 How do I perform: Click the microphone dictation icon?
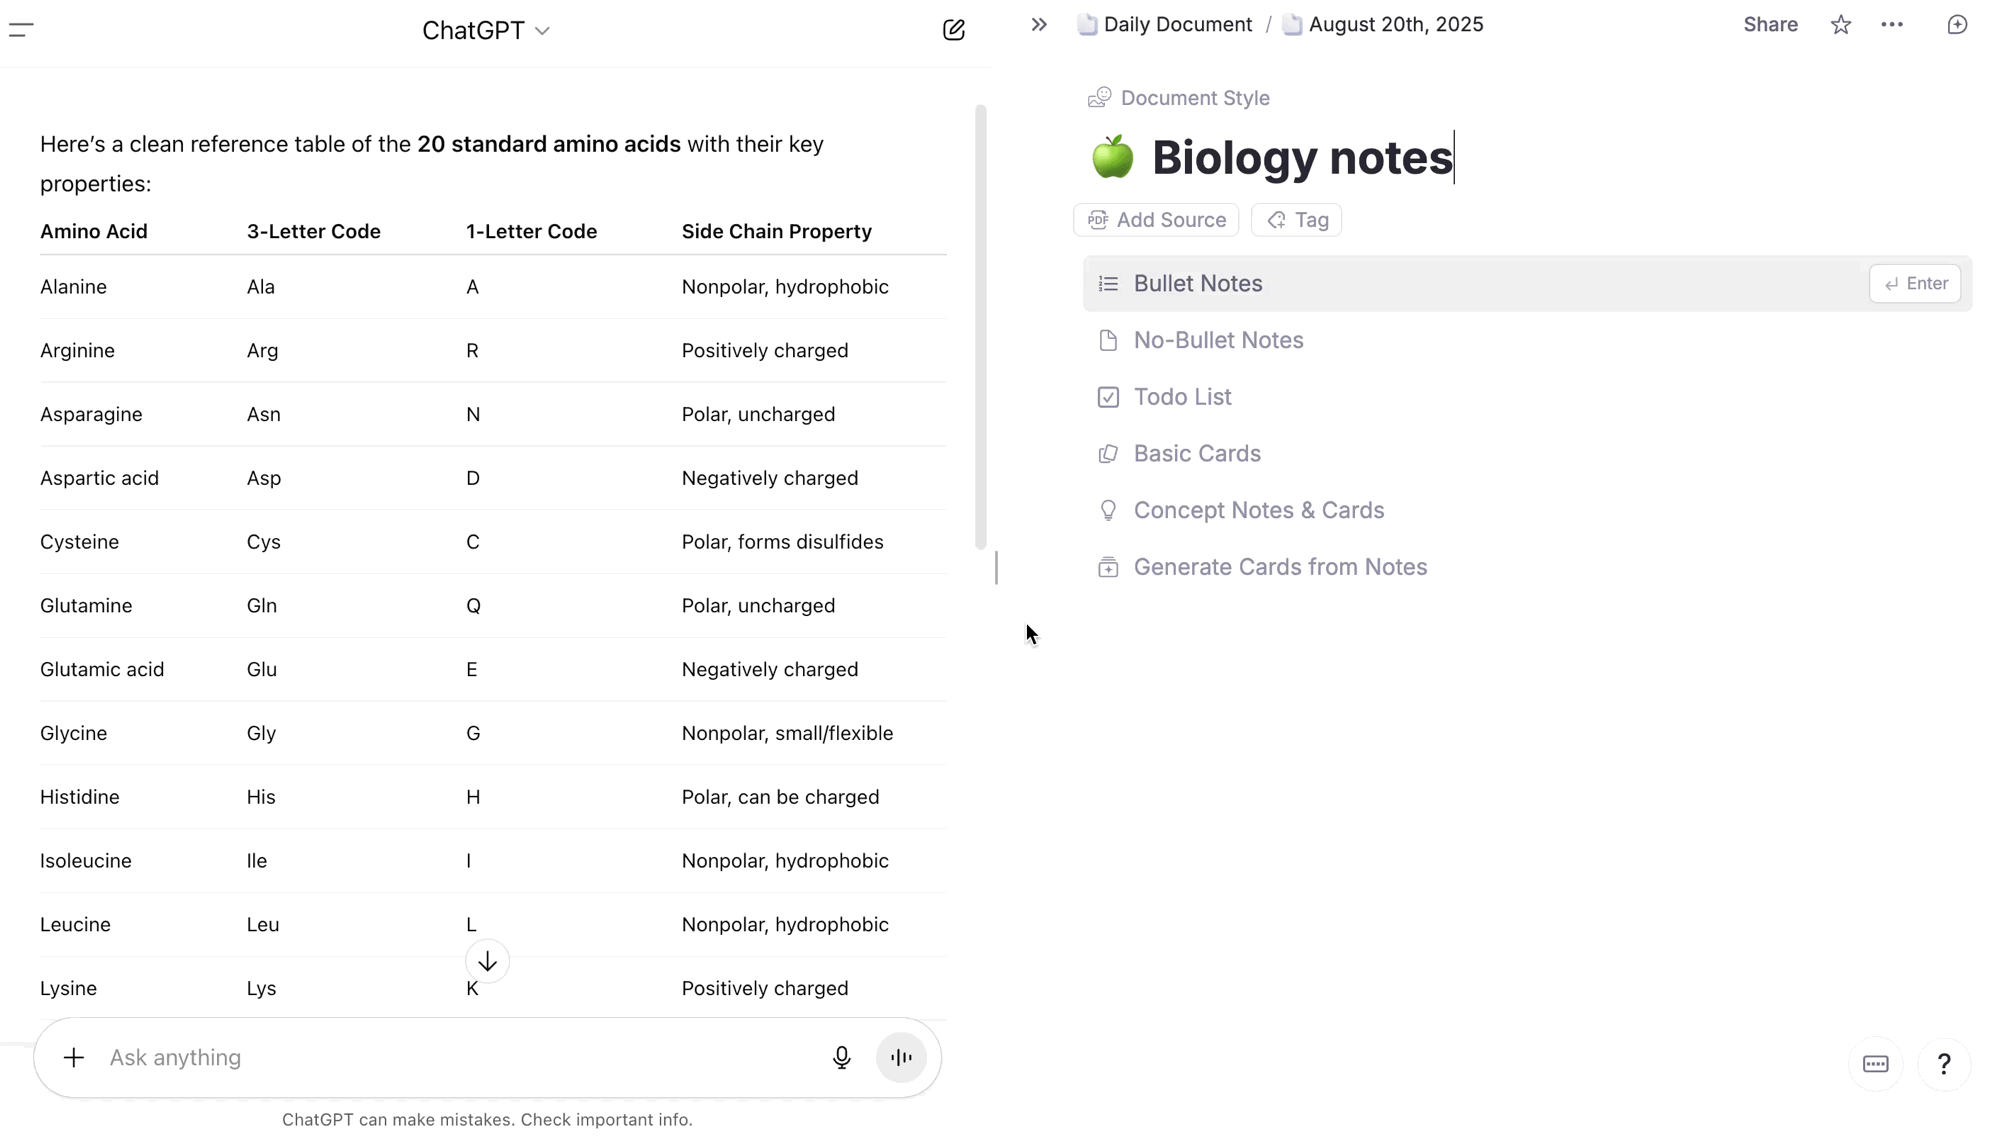pyautogui.click(x=841, y=1057)
